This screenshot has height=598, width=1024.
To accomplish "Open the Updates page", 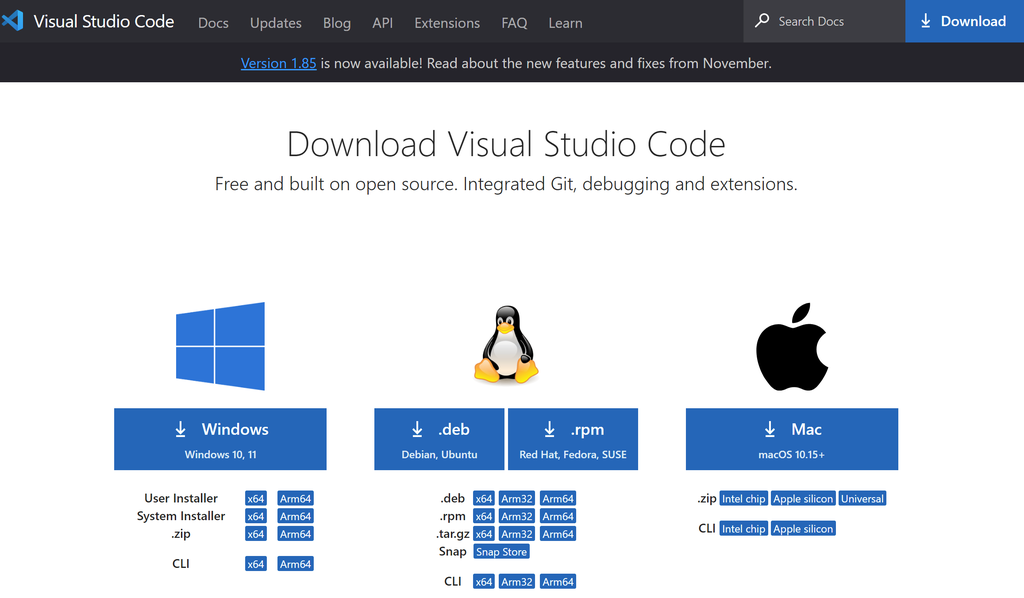I will click(276, 23).
